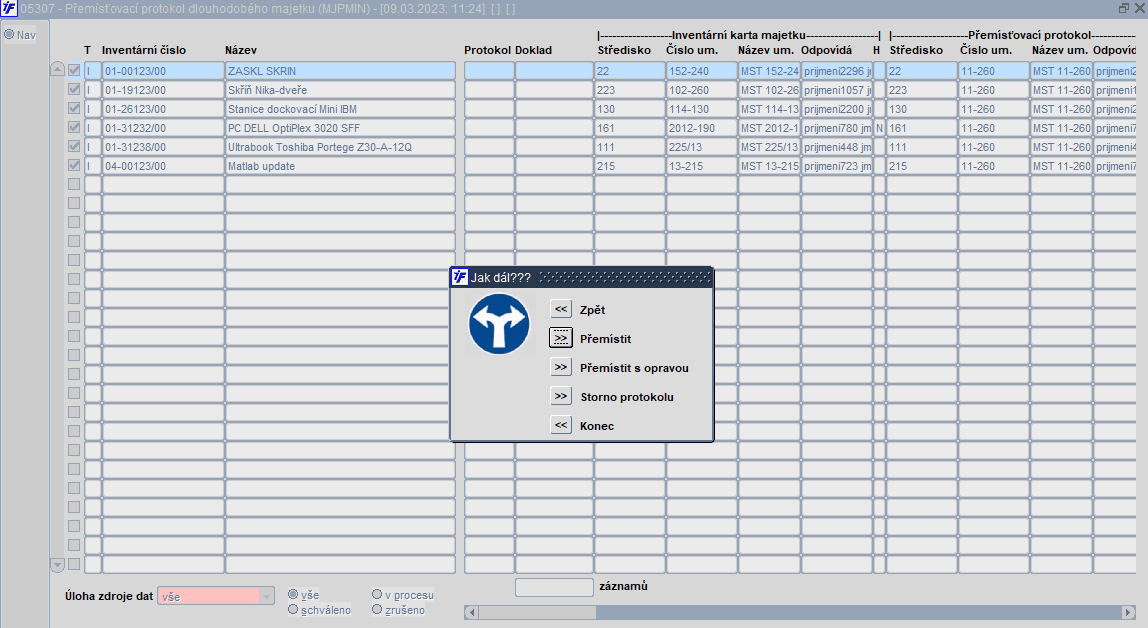
Task: Toggle checkbox for row ZASKL SKRIN
Action: coord(74,71)
